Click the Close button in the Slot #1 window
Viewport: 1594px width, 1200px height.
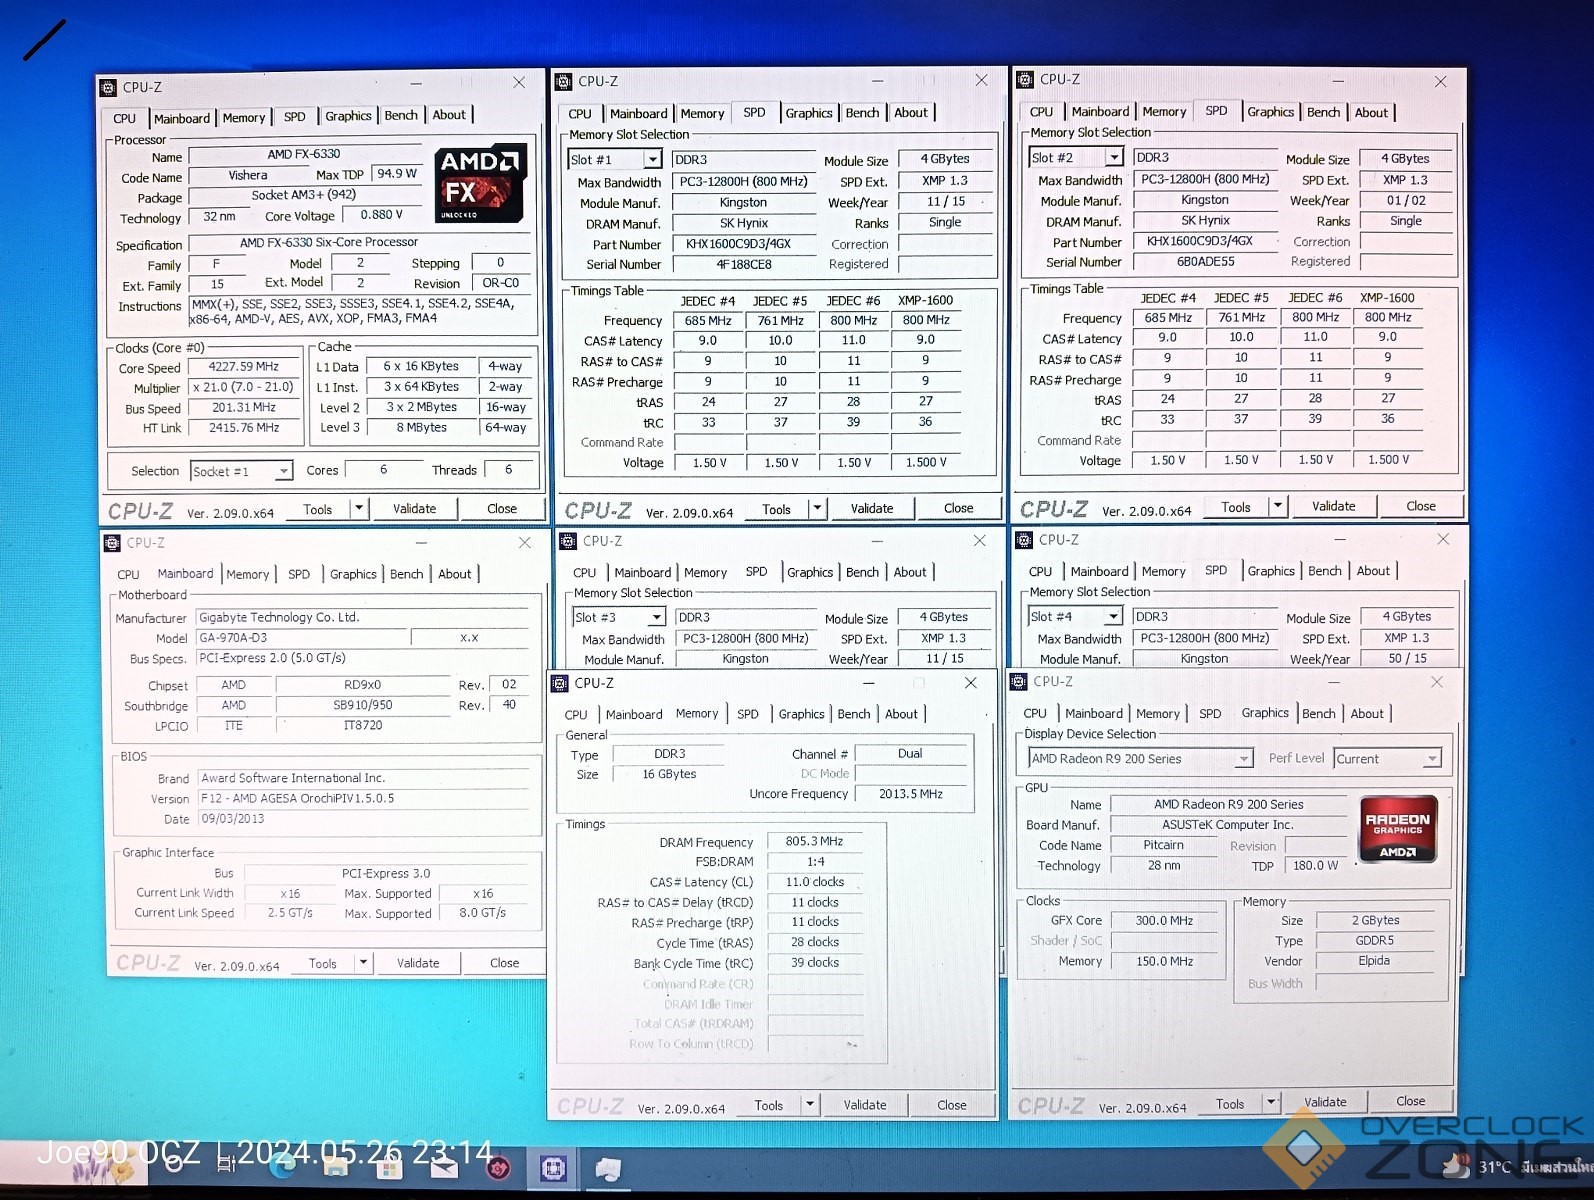click(958, 509)
